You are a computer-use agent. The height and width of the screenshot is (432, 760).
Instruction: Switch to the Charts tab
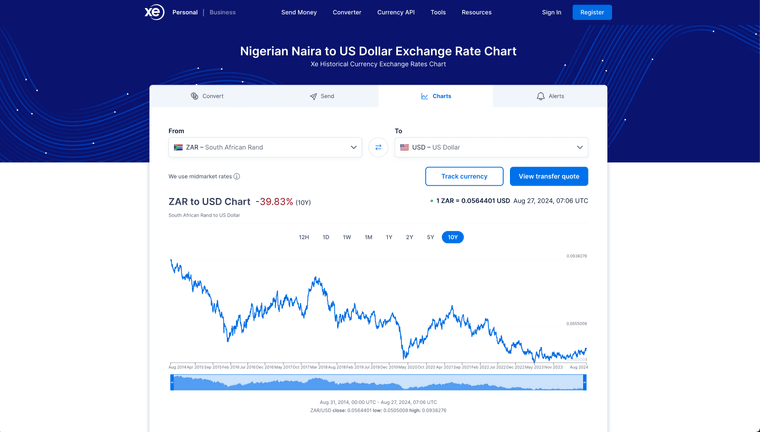[436, 96]
